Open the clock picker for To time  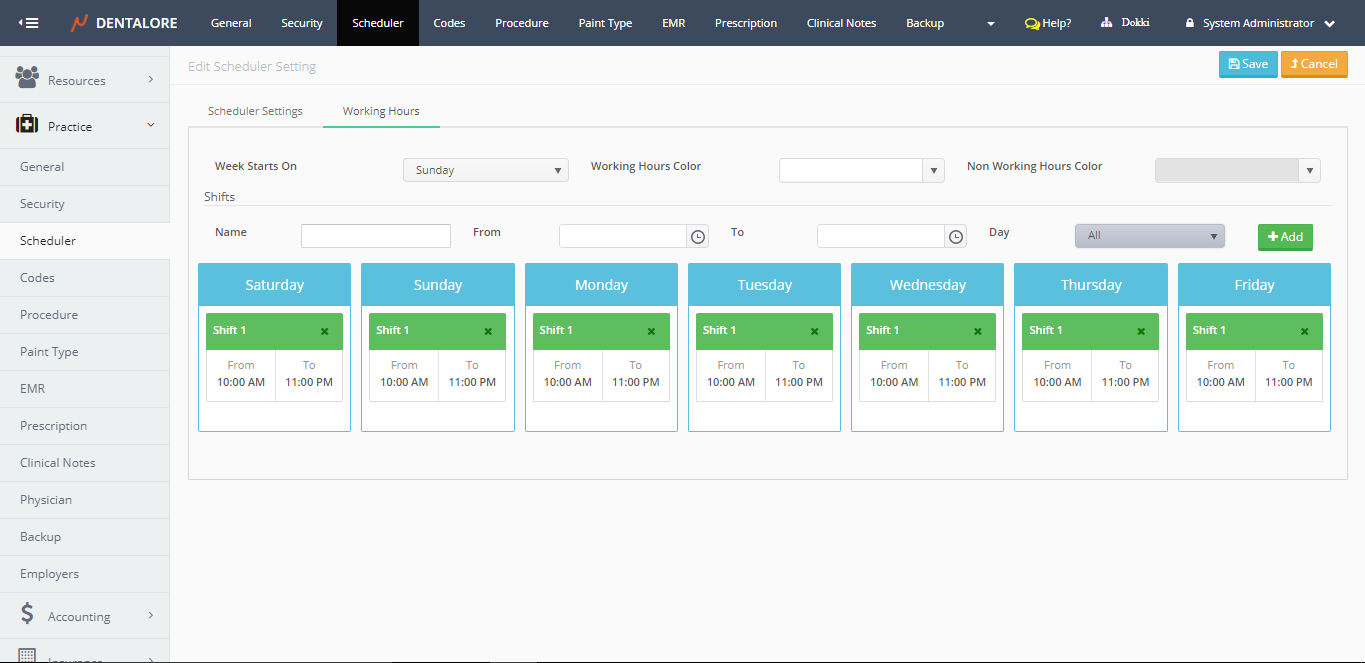956,237
